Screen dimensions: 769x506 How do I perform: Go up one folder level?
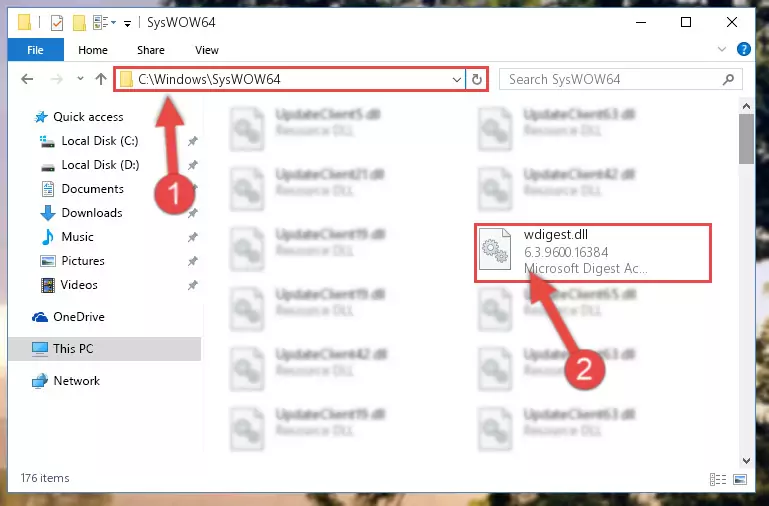click(x=101, y=79)
